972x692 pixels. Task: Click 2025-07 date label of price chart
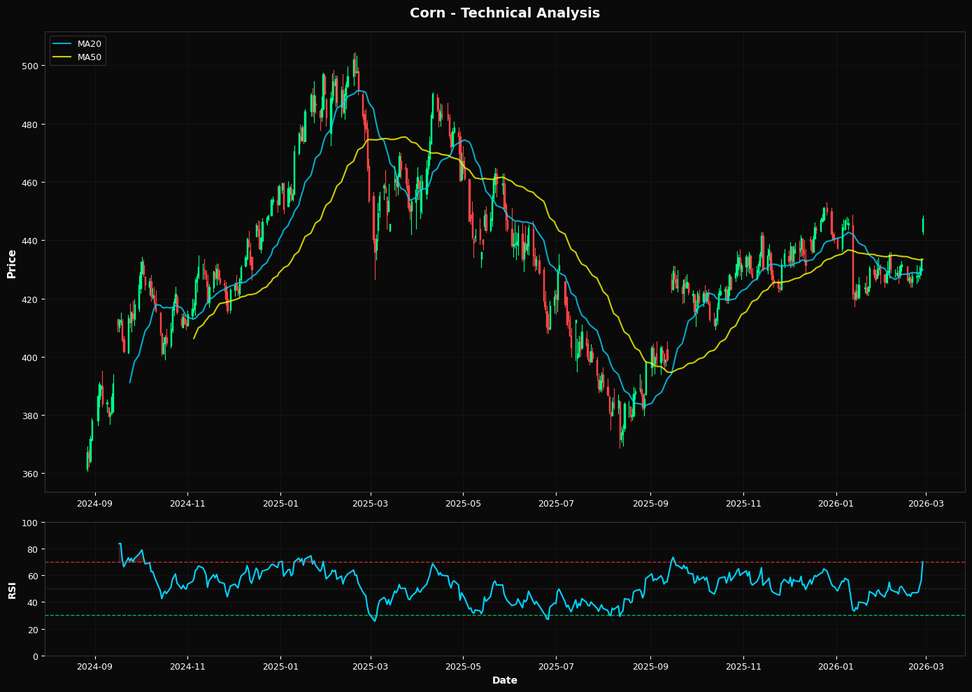click(556, 503)
